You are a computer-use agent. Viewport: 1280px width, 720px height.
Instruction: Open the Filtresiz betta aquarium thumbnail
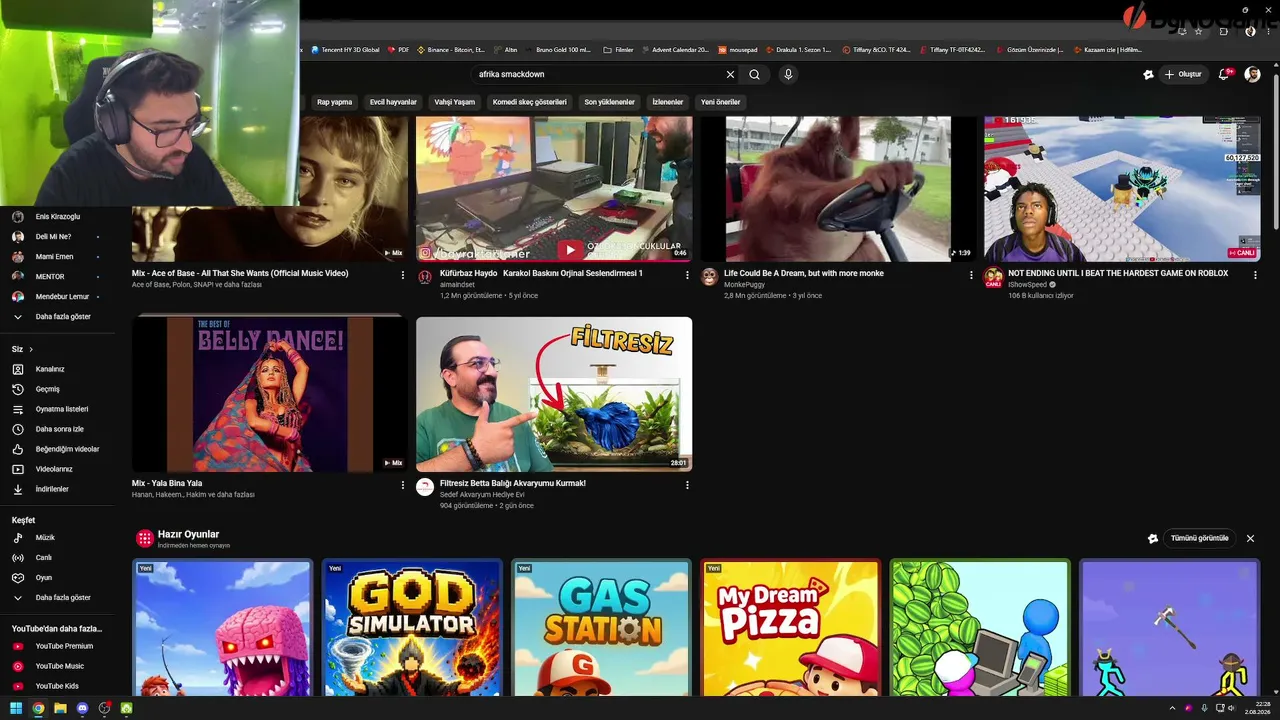(x=554, y=394)
